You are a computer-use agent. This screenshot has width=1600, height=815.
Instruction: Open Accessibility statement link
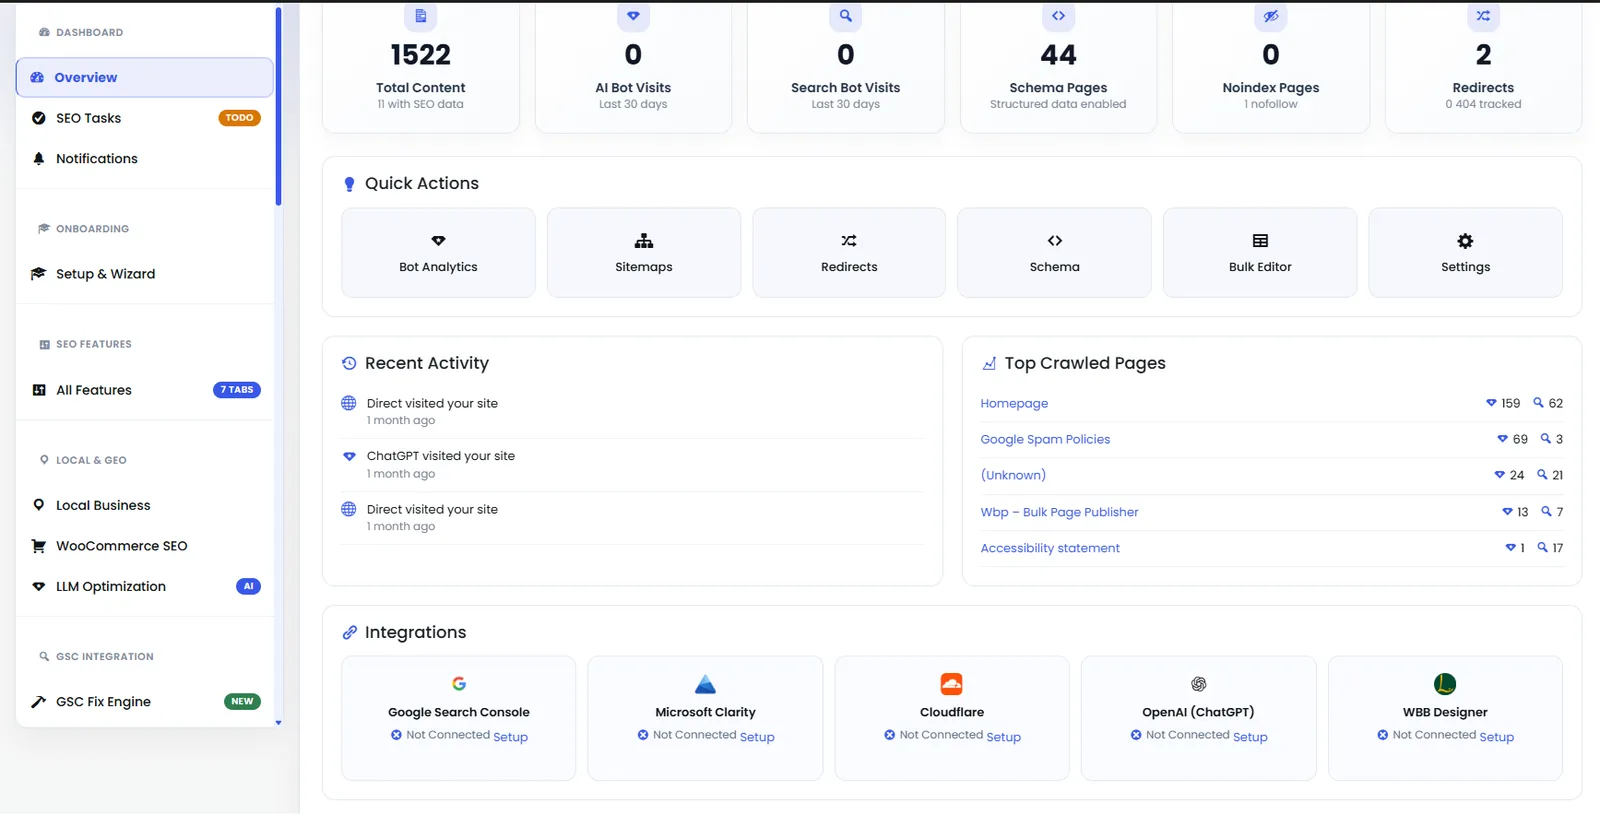pos(1050,548)
